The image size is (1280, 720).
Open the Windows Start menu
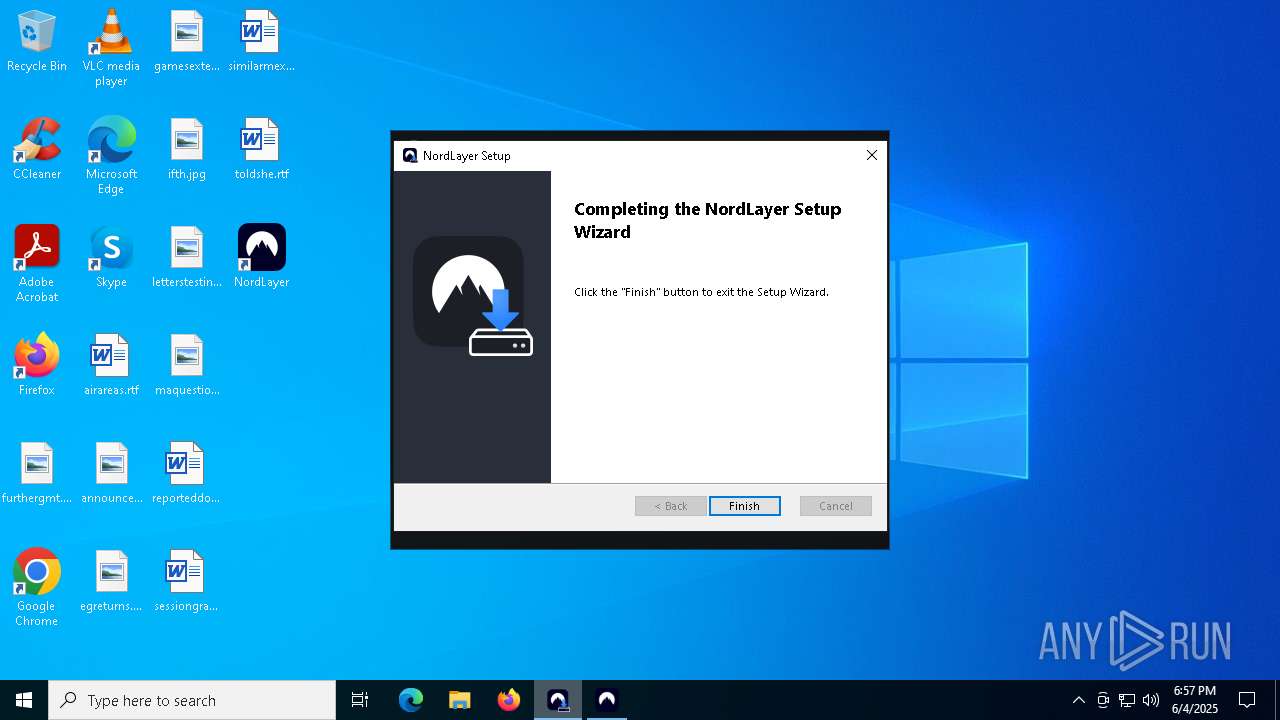point(24,700)
